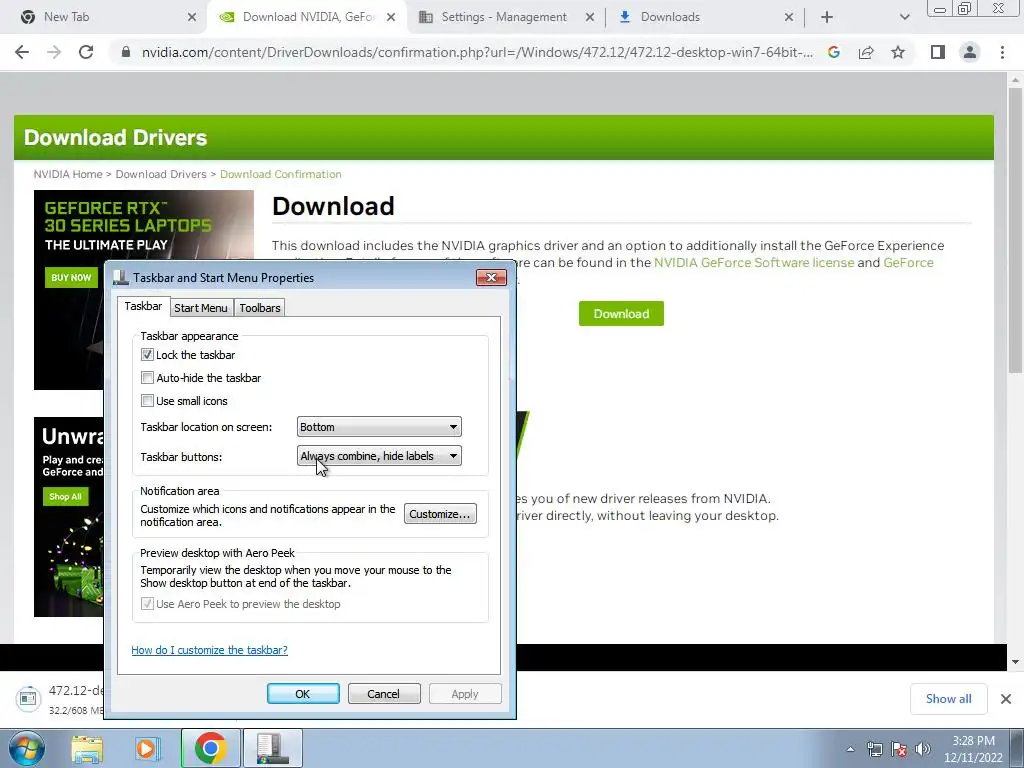Open Taskbar location on screen dropdown
Viewport: 1024px width, 768px height.
point(379,426)
